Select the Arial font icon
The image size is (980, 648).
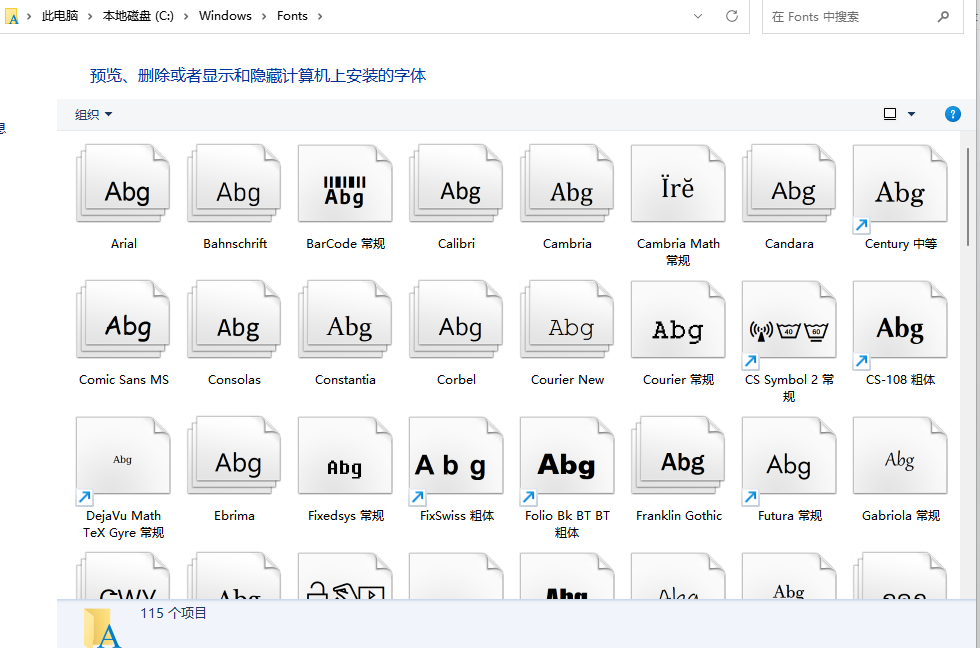click(123, 184)
